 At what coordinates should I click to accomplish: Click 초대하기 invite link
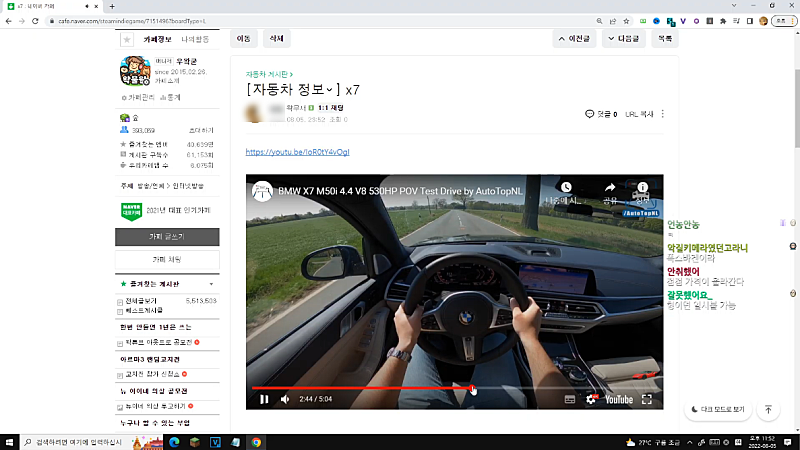coord(201,131)
